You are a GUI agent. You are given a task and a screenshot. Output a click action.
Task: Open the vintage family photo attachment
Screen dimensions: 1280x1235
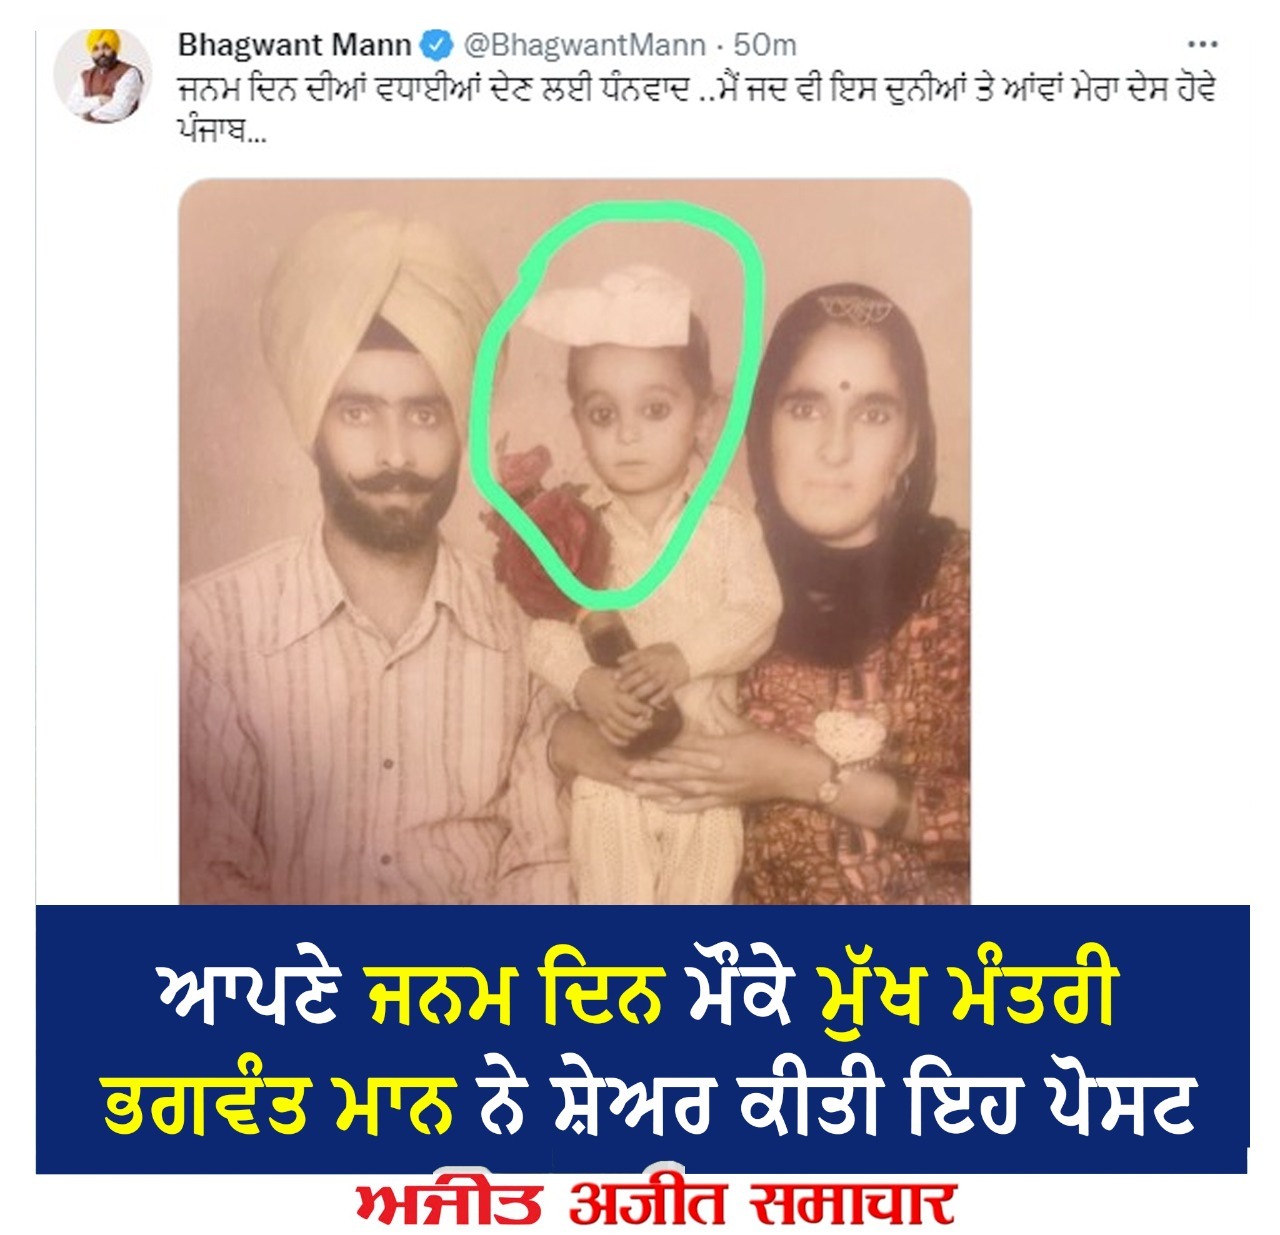575,542
